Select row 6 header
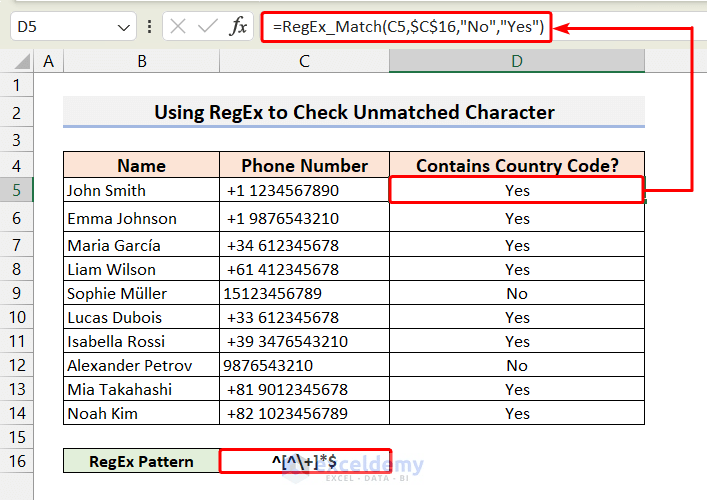 point(17,218)
